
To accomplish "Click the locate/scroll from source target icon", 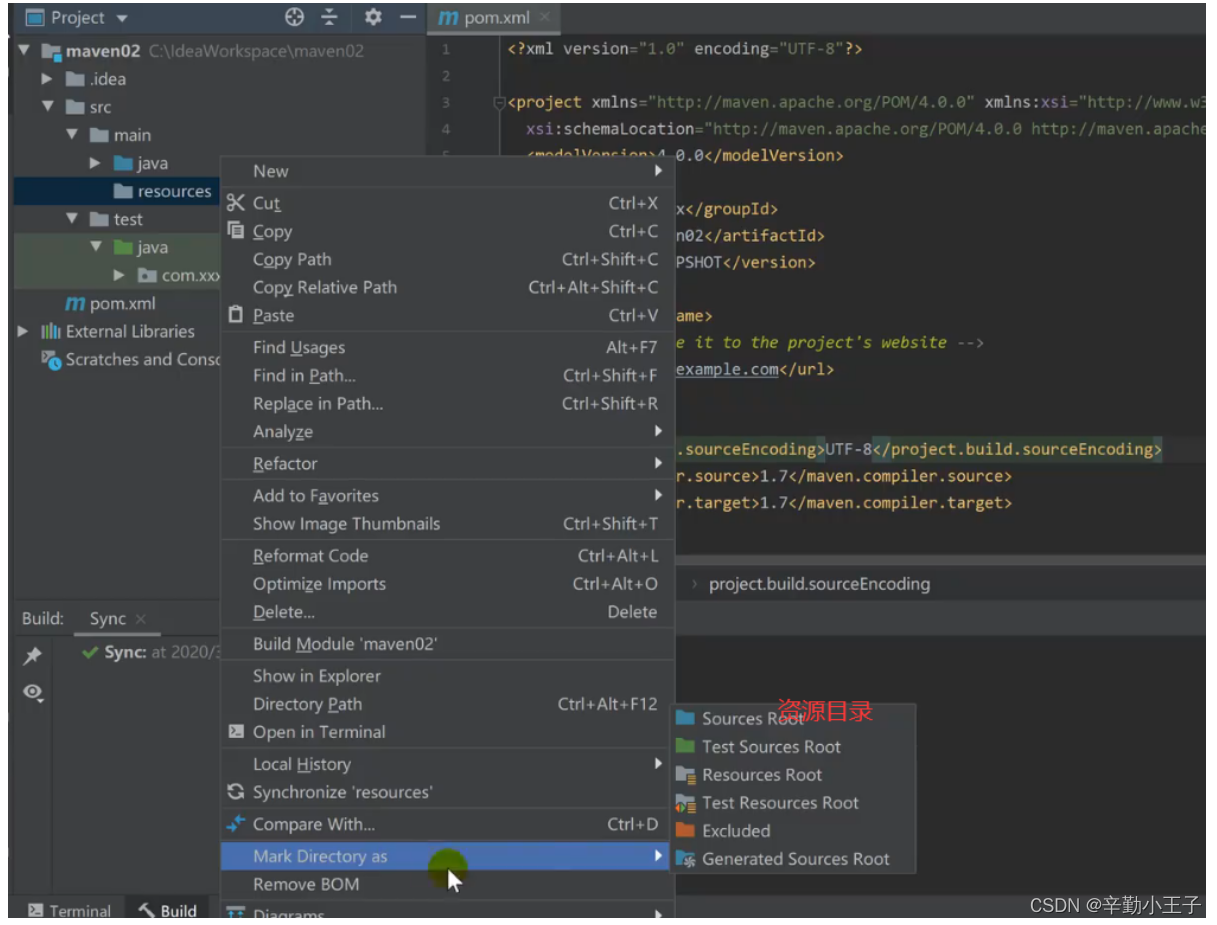I will (x=294, y=17).
